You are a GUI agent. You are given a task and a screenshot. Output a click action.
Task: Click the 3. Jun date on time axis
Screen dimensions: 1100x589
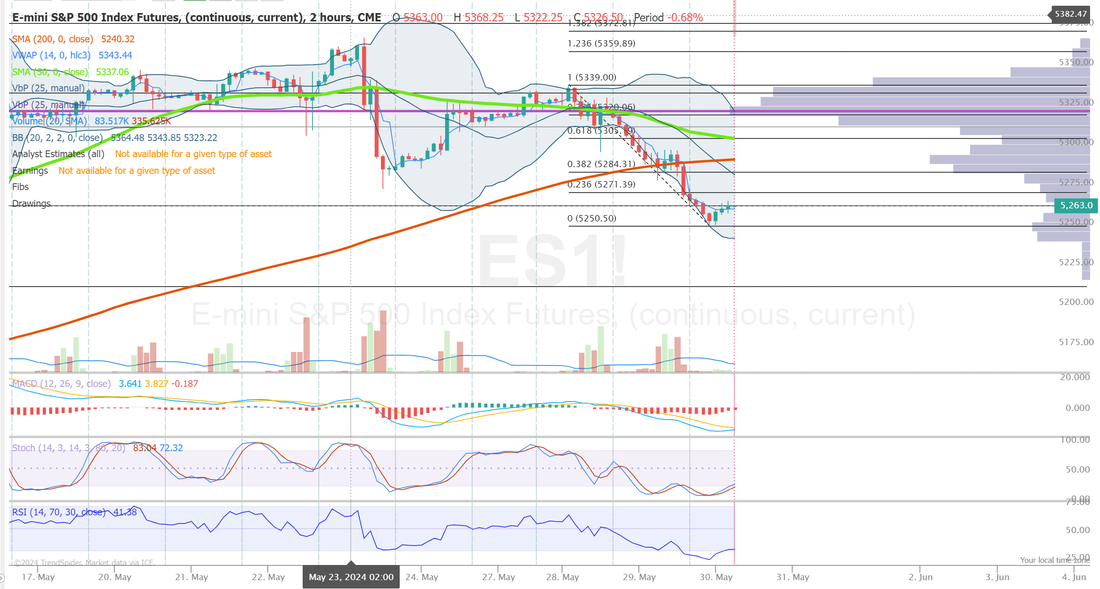click(997, 577)
